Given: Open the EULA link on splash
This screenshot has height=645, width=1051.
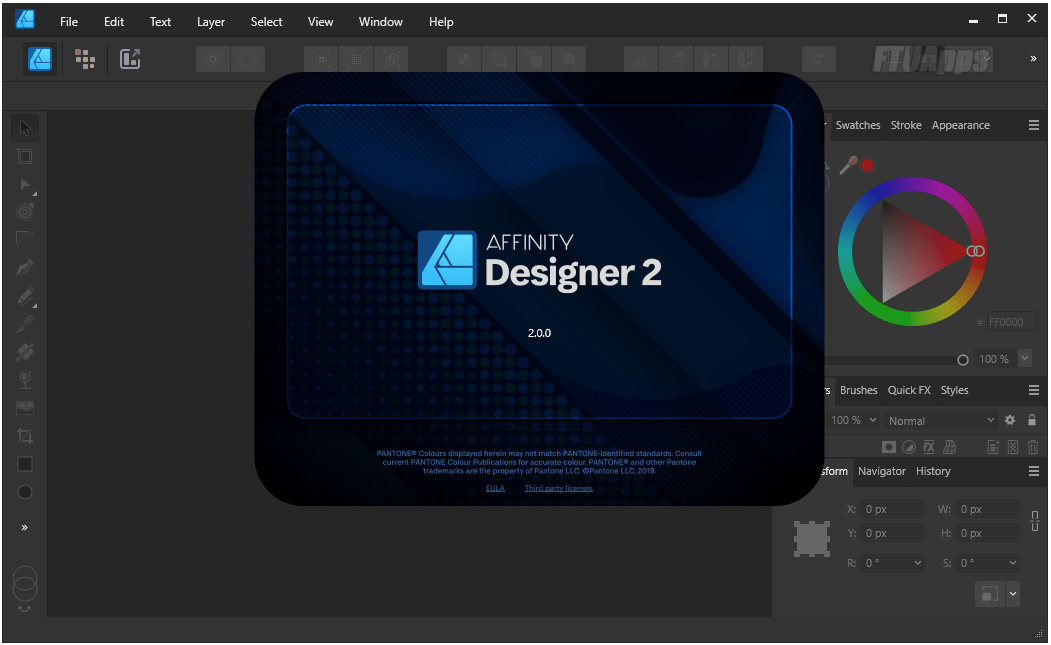Looking at the screenshot, I should (x=495, y=488).
